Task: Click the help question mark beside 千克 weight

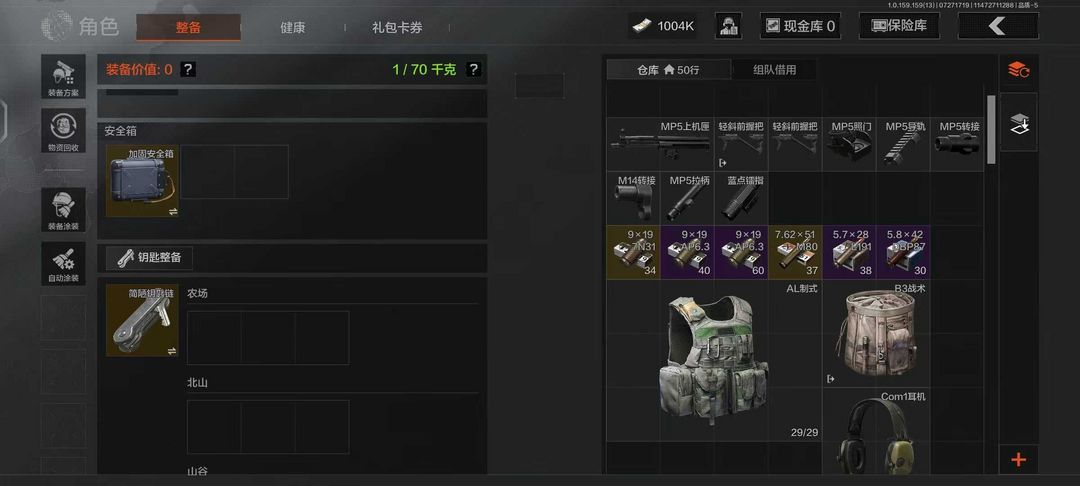Action: pos(473,70)
